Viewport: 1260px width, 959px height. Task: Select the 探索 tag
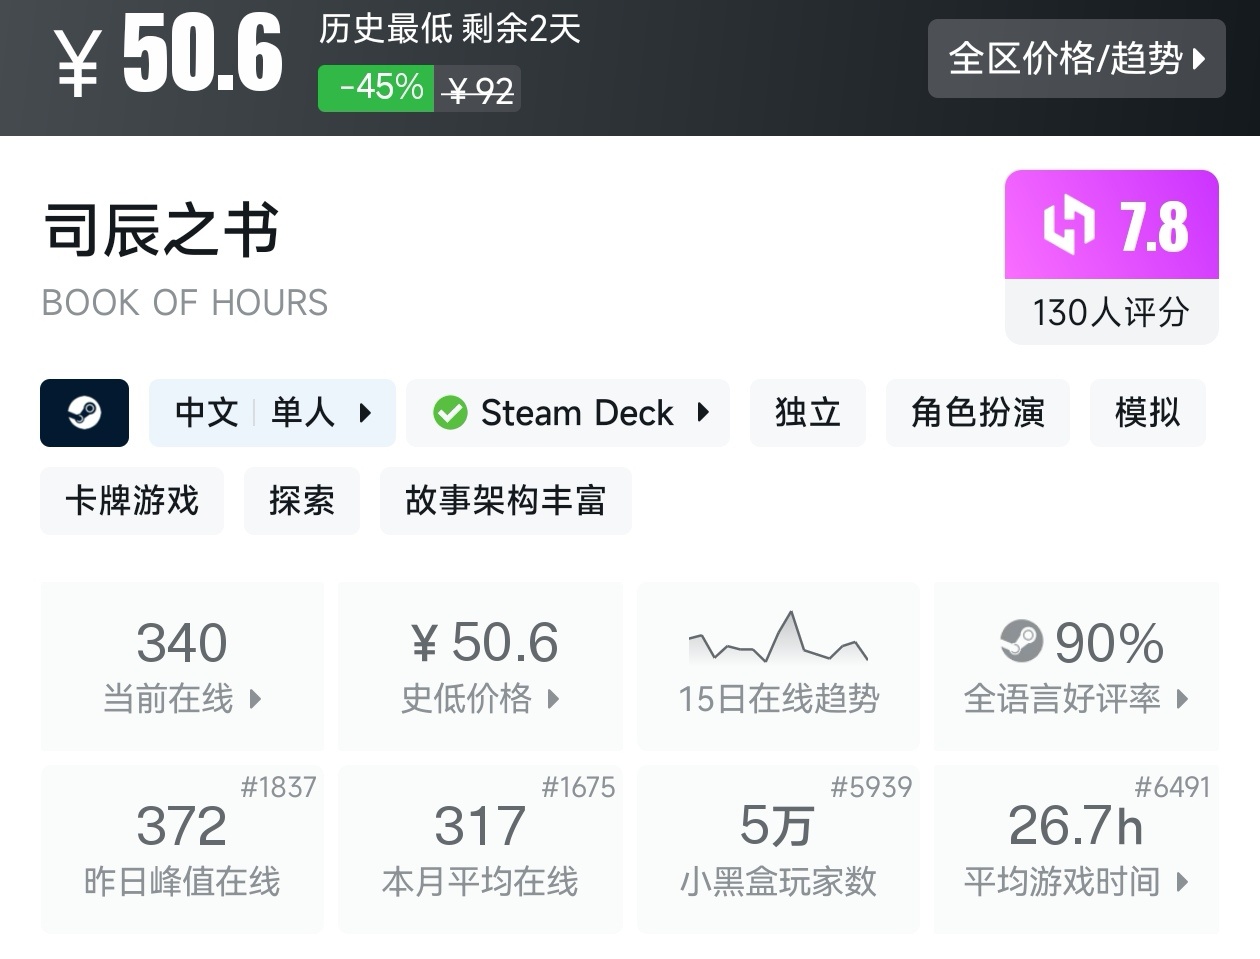pos(301,500)
